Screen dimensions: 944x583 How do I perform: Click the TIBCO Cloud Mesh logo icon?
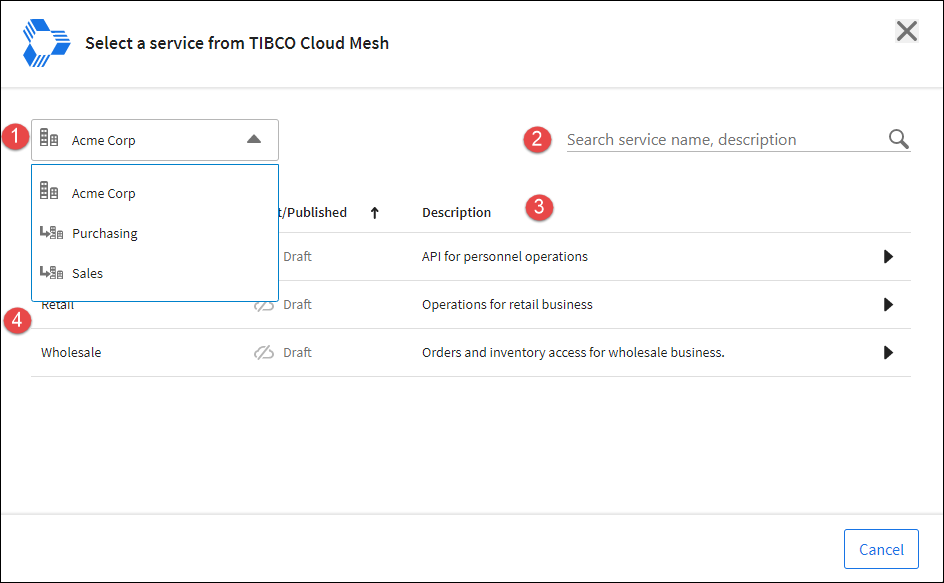(x=46, y=43)
